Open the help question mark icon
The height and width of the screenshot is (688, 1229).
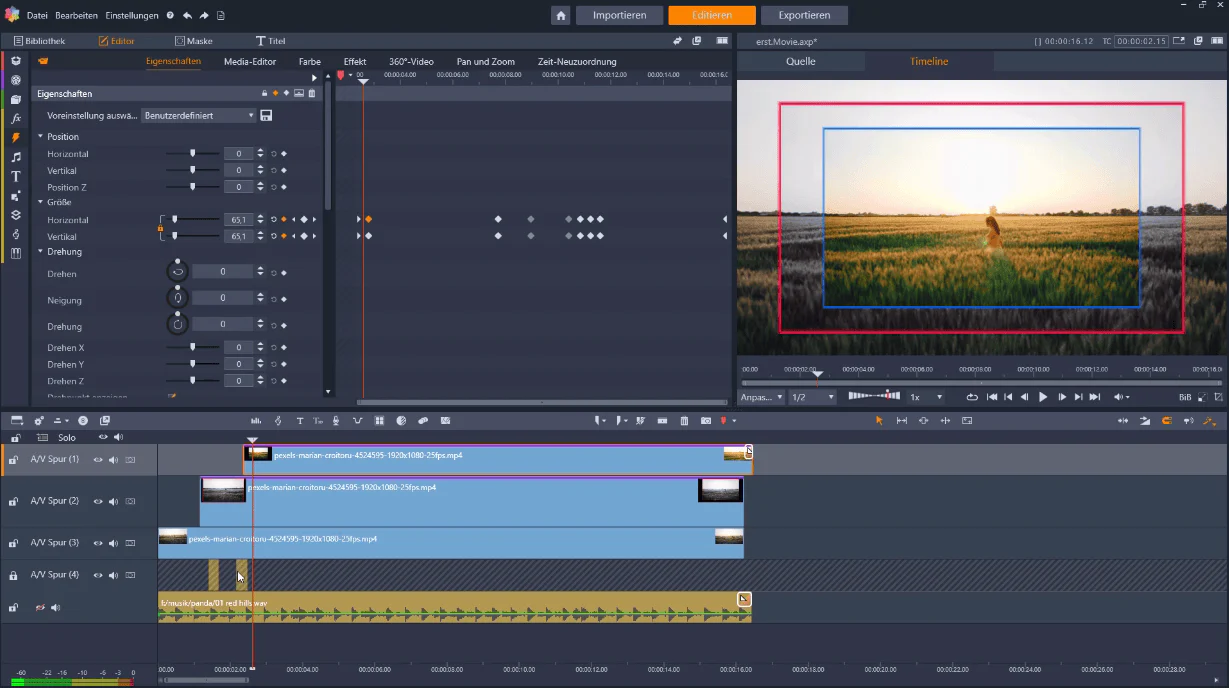(x=170, y=16)
